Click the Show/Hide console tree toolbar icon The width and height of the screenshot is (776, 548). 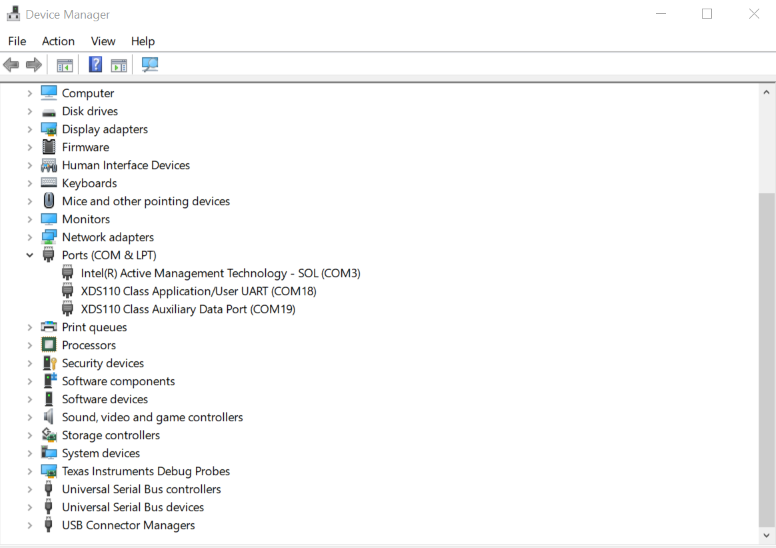[64, 65]
